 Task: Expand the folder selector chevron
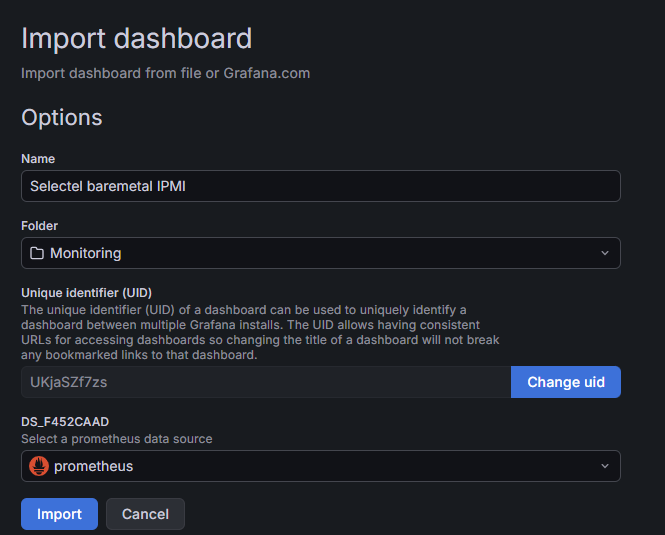tap(605, 253)
